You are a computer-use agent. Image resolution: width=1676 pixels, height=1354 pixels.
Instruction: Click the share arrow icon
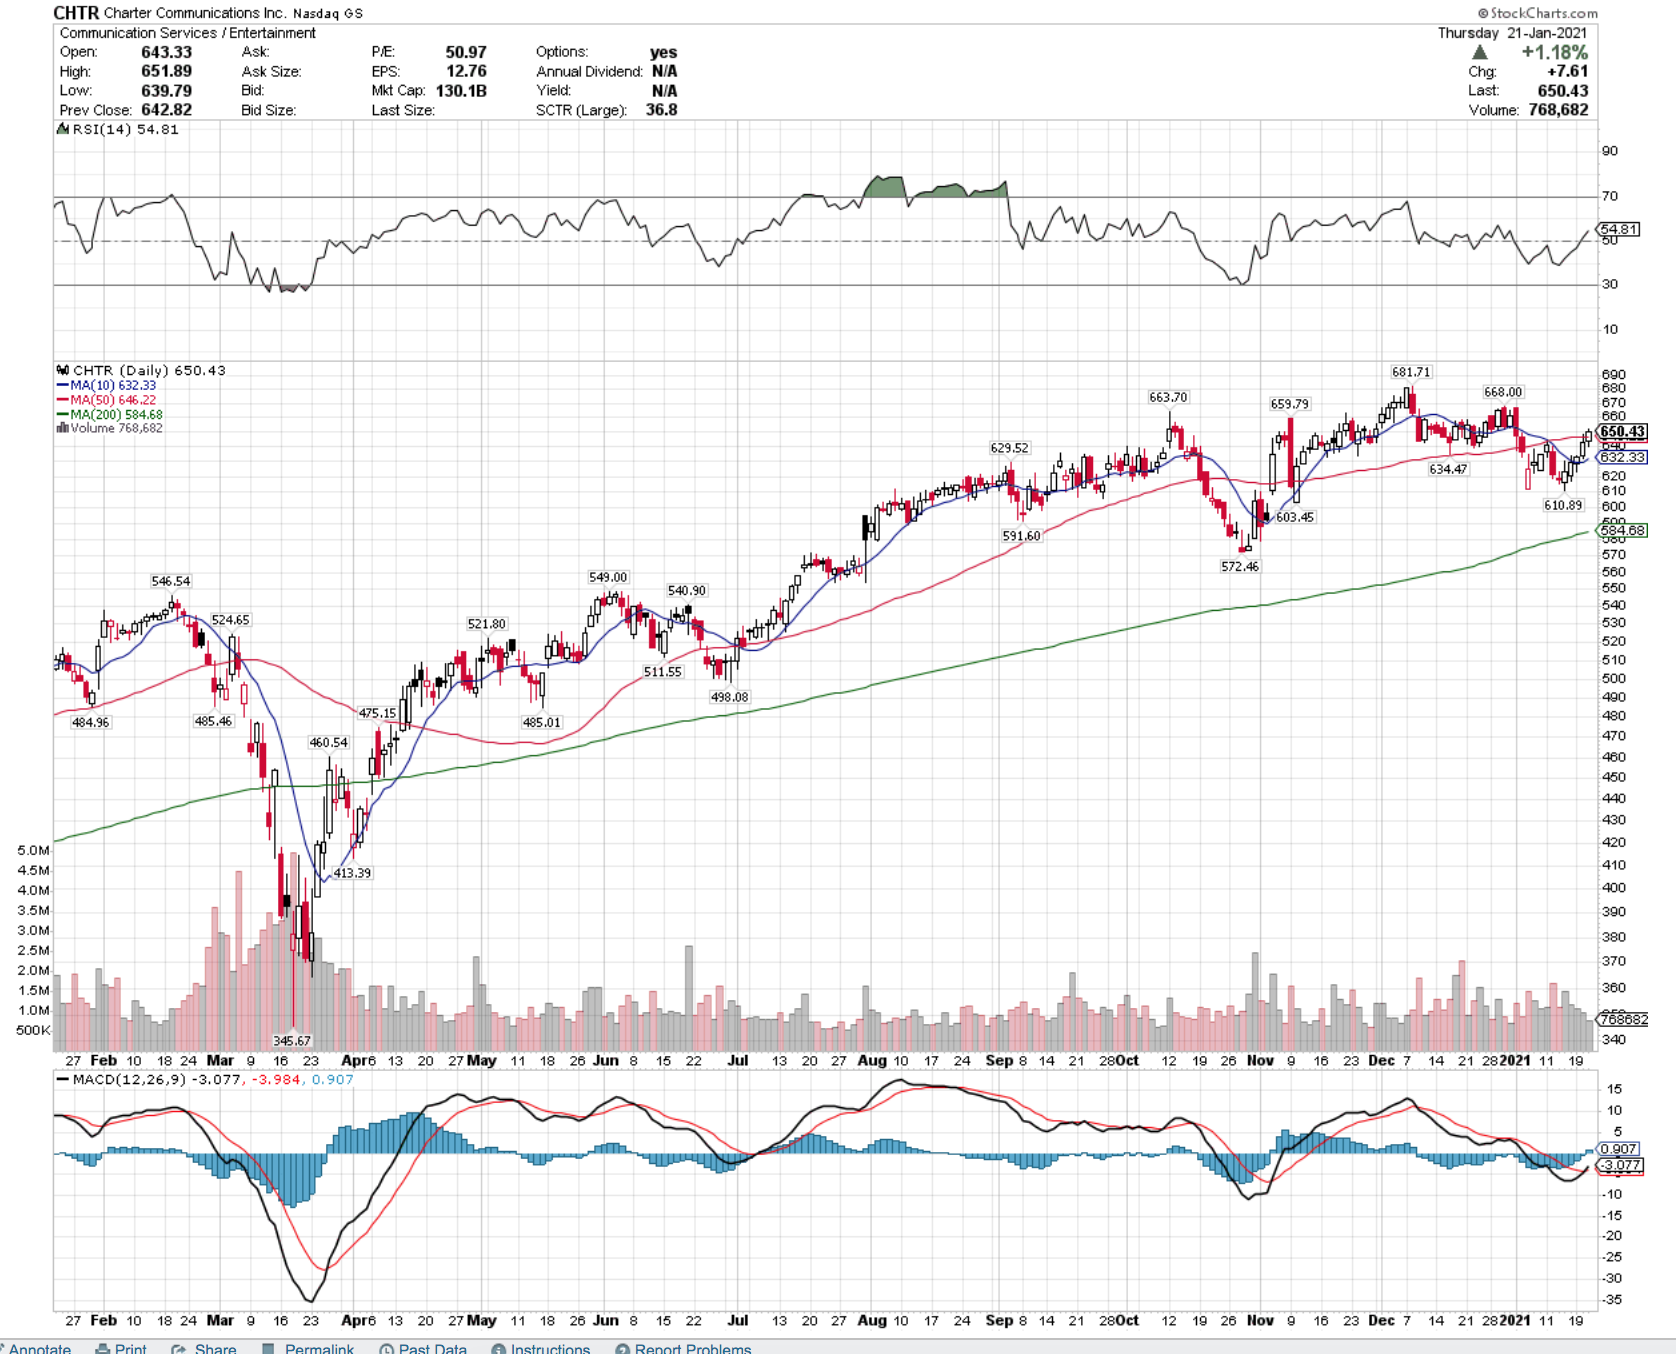click(179, 1348)
